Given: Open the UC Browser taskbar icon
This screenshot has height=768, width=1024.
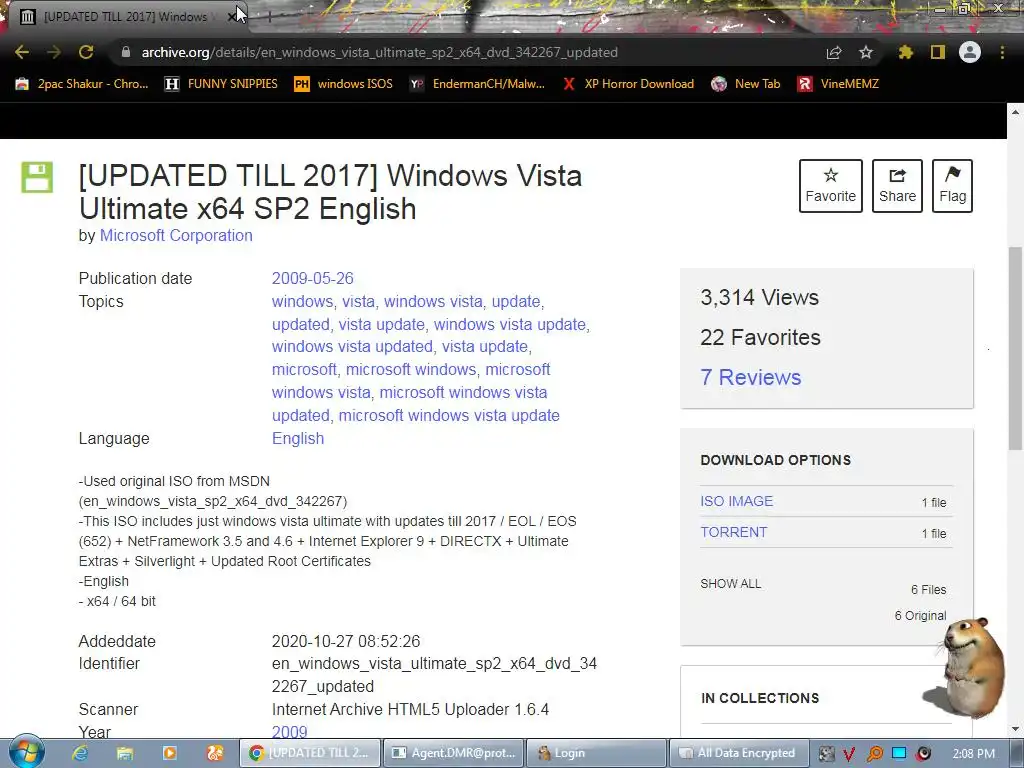Looking at the screenshot, I should pyautogui.click(x=215, y=753).
